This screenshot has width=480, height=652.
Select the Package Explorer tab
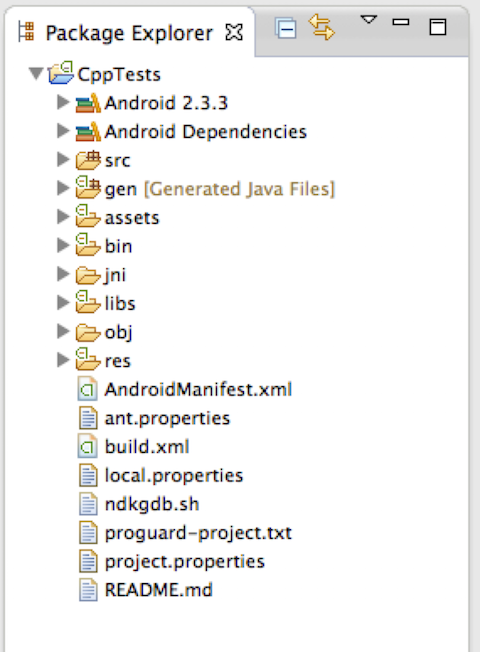[x=129, y=33]
